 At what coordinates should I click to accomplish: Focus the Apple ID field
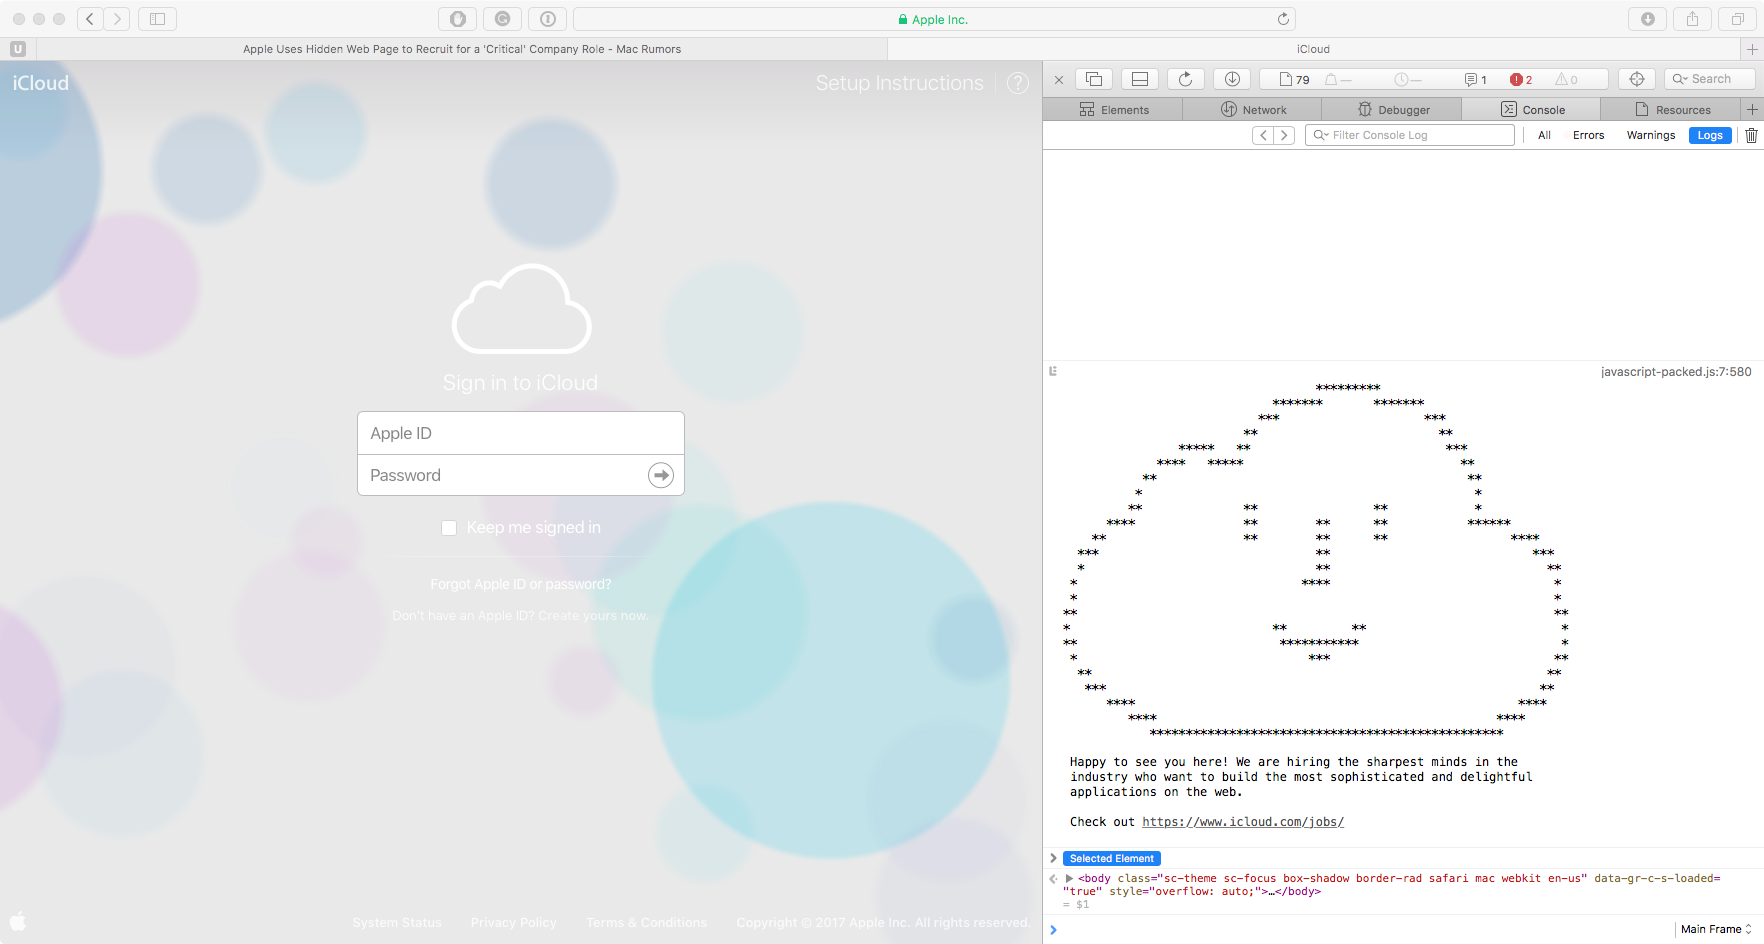[521, 433]
